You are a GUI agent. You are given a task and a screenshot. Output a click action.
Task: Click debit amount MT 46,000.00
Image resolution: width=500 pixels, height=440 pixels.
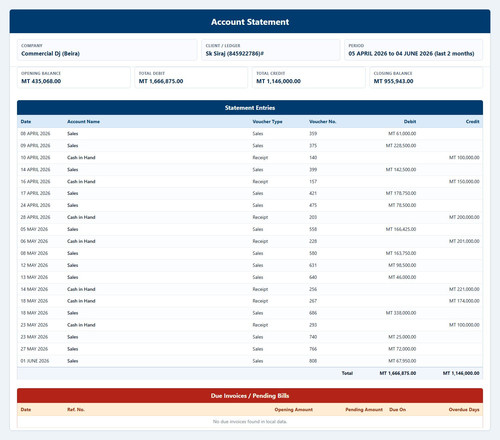click(x=402, y=277)
